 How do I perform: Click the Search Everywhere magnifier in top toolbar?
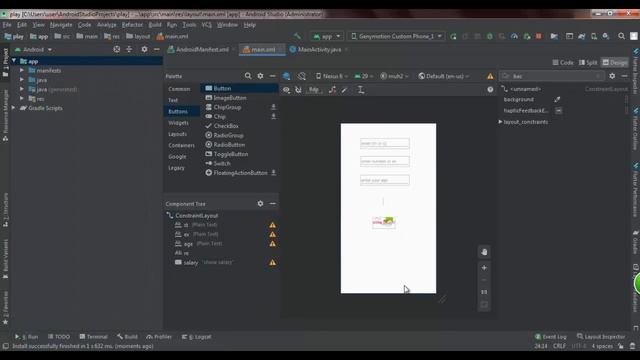click(621, 36)
